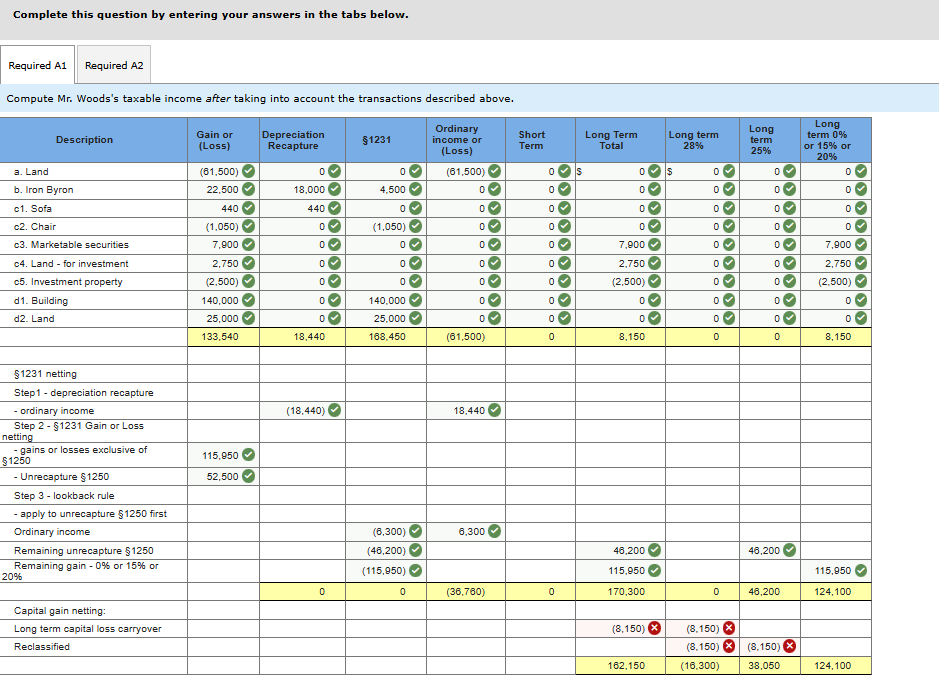Click the 'c5. Investment property' row label
This screenshot has width=950, height=683.
click(x=68, y=282)
